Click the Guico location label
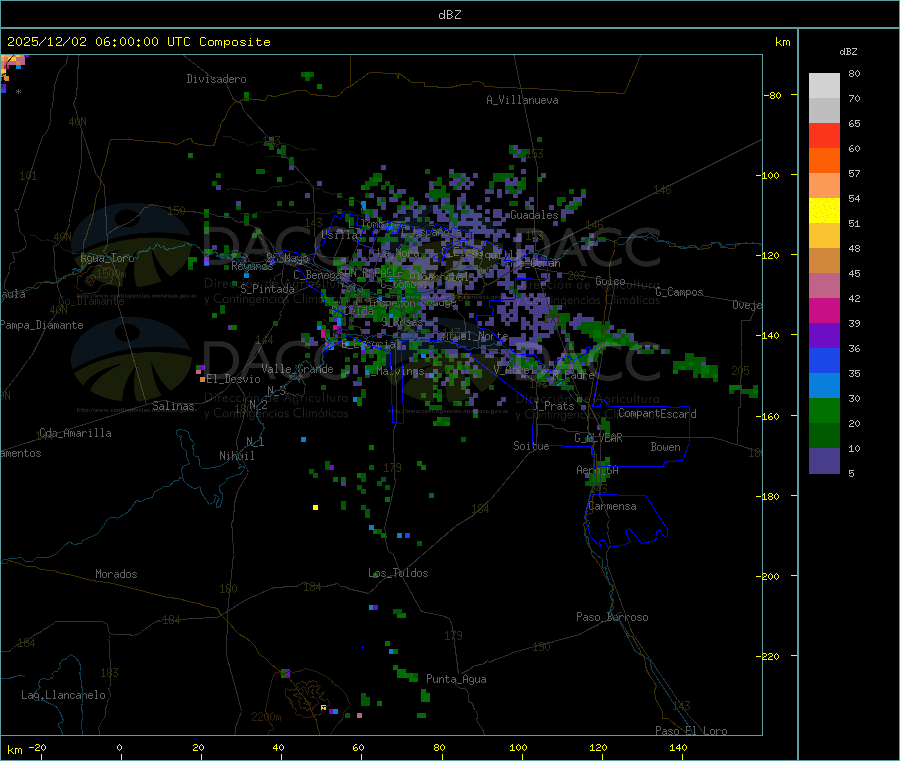The height and width of the screenshot is (761, 900). (610, 281)
